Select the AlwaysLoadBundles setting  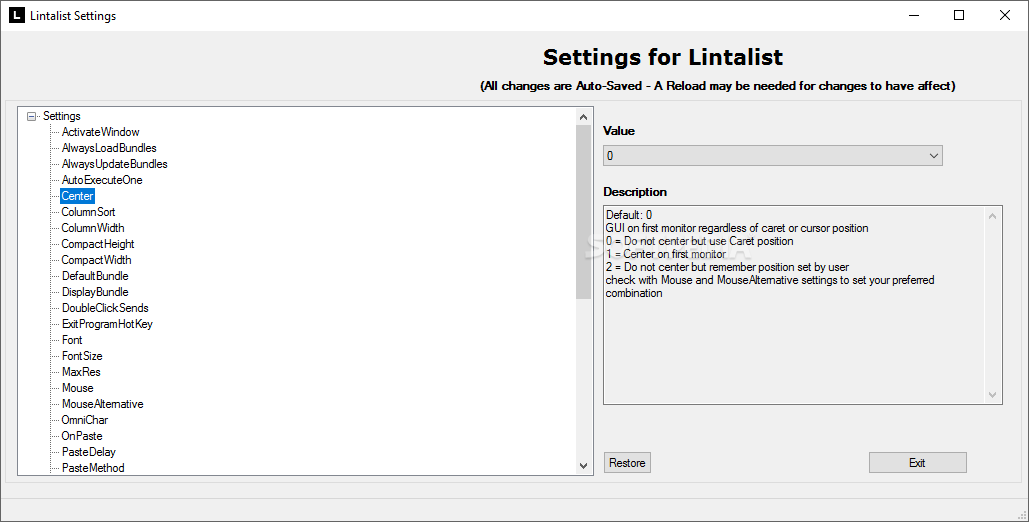[x=109, y=148]
